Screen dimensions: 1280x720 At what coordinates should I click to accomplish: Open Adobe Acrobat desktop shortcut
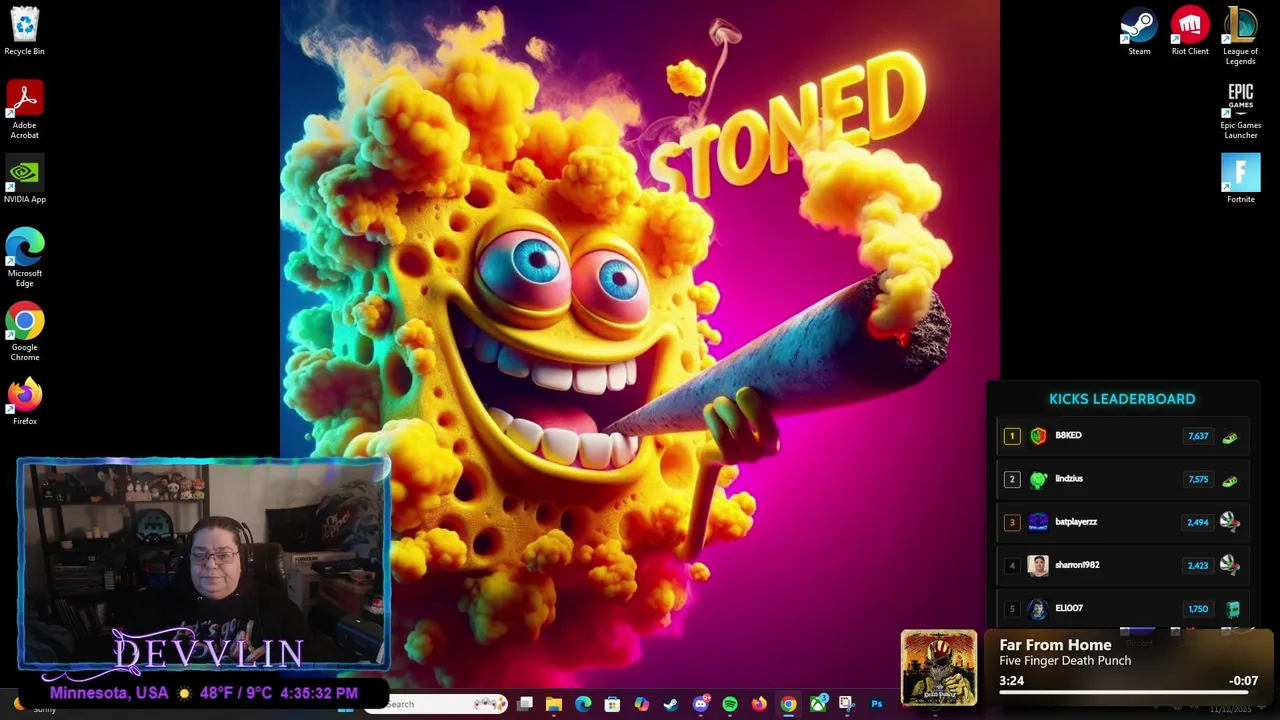click(x=24, y=110)
